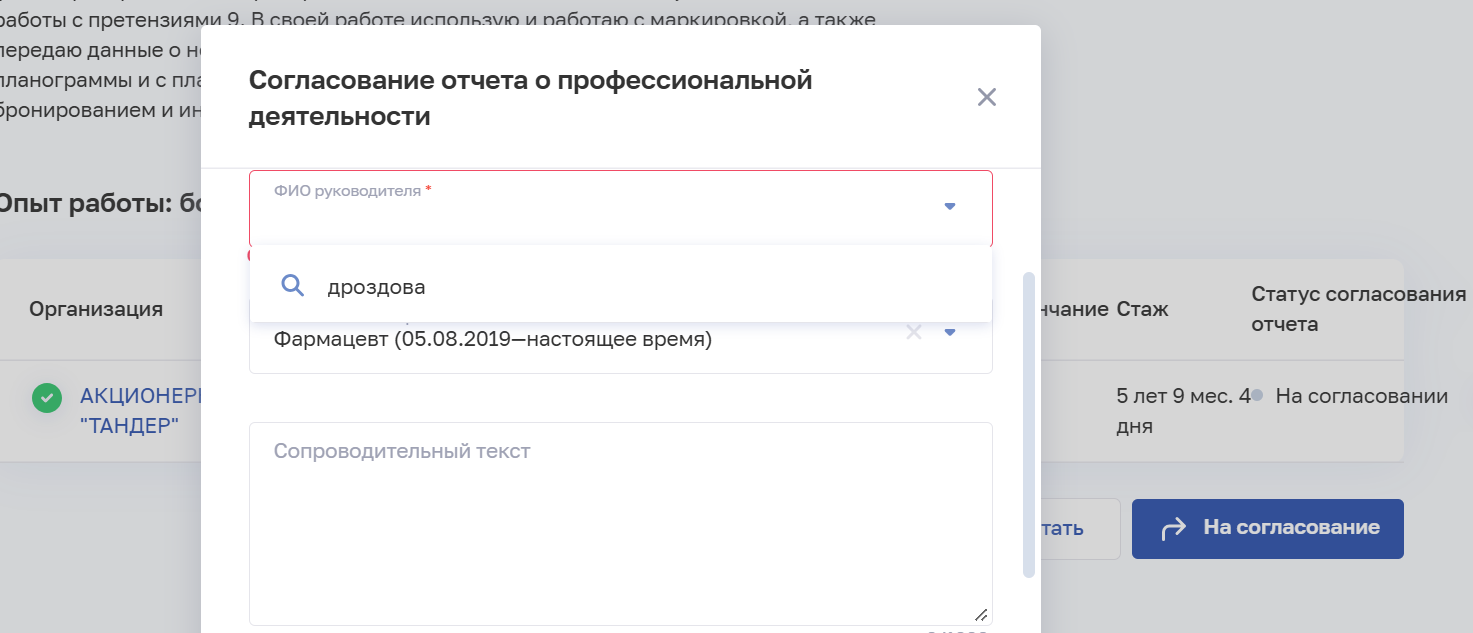Click the Стаж column header
The width and height of the screenshot is (1473, 633).
[x=1144, y=309]
